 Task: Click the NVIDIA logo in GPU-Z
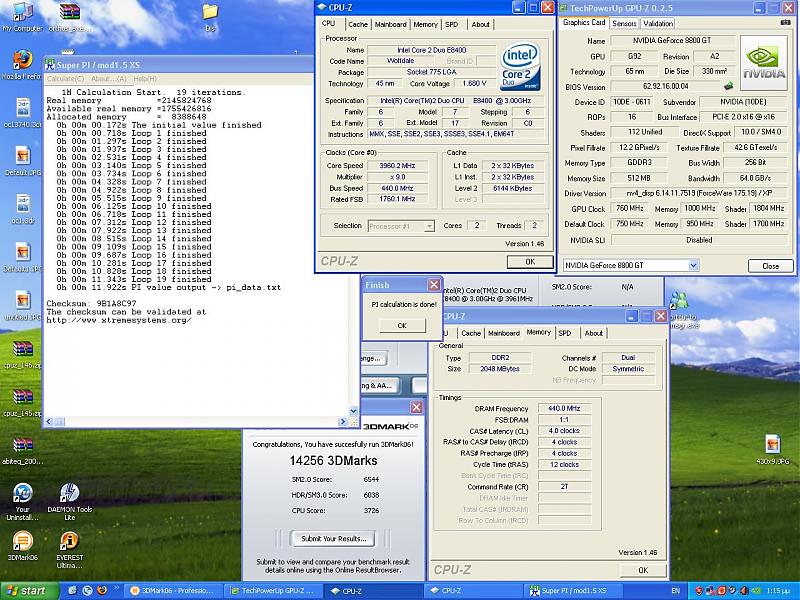(x=763, y=63)
